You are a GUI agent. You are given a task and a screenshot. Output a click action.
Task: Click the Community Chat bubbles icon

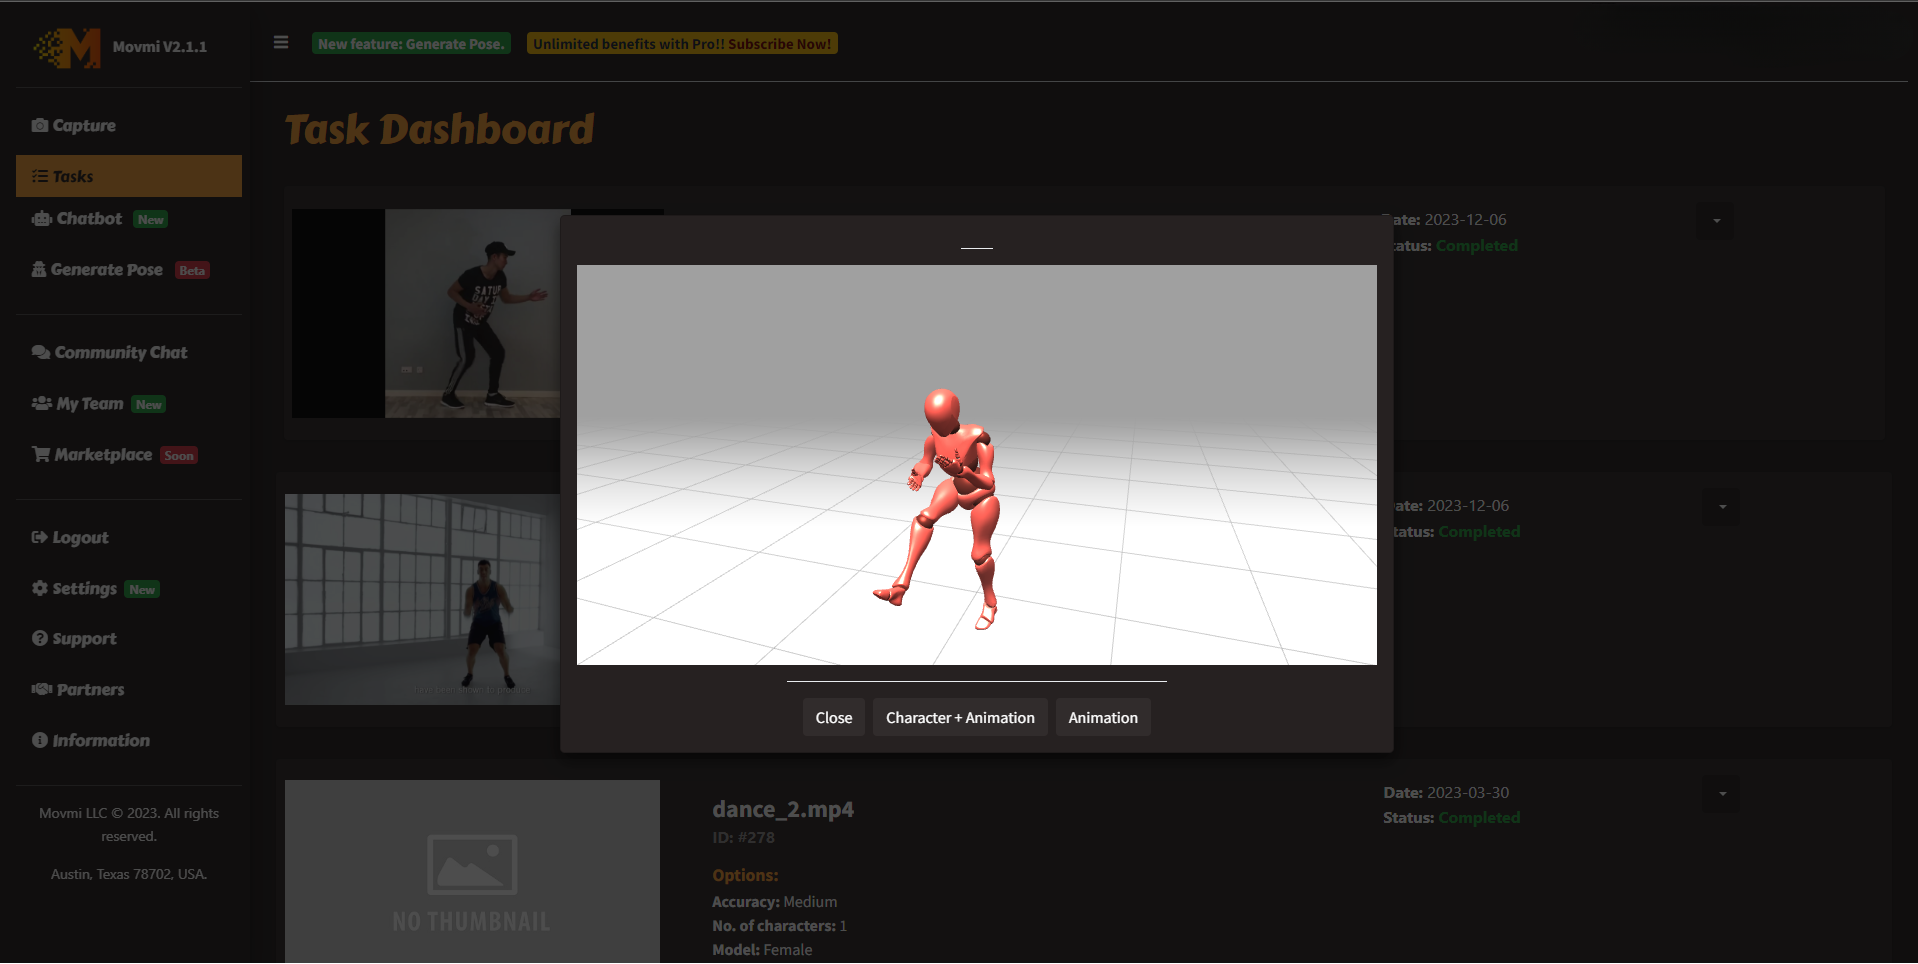41,353
